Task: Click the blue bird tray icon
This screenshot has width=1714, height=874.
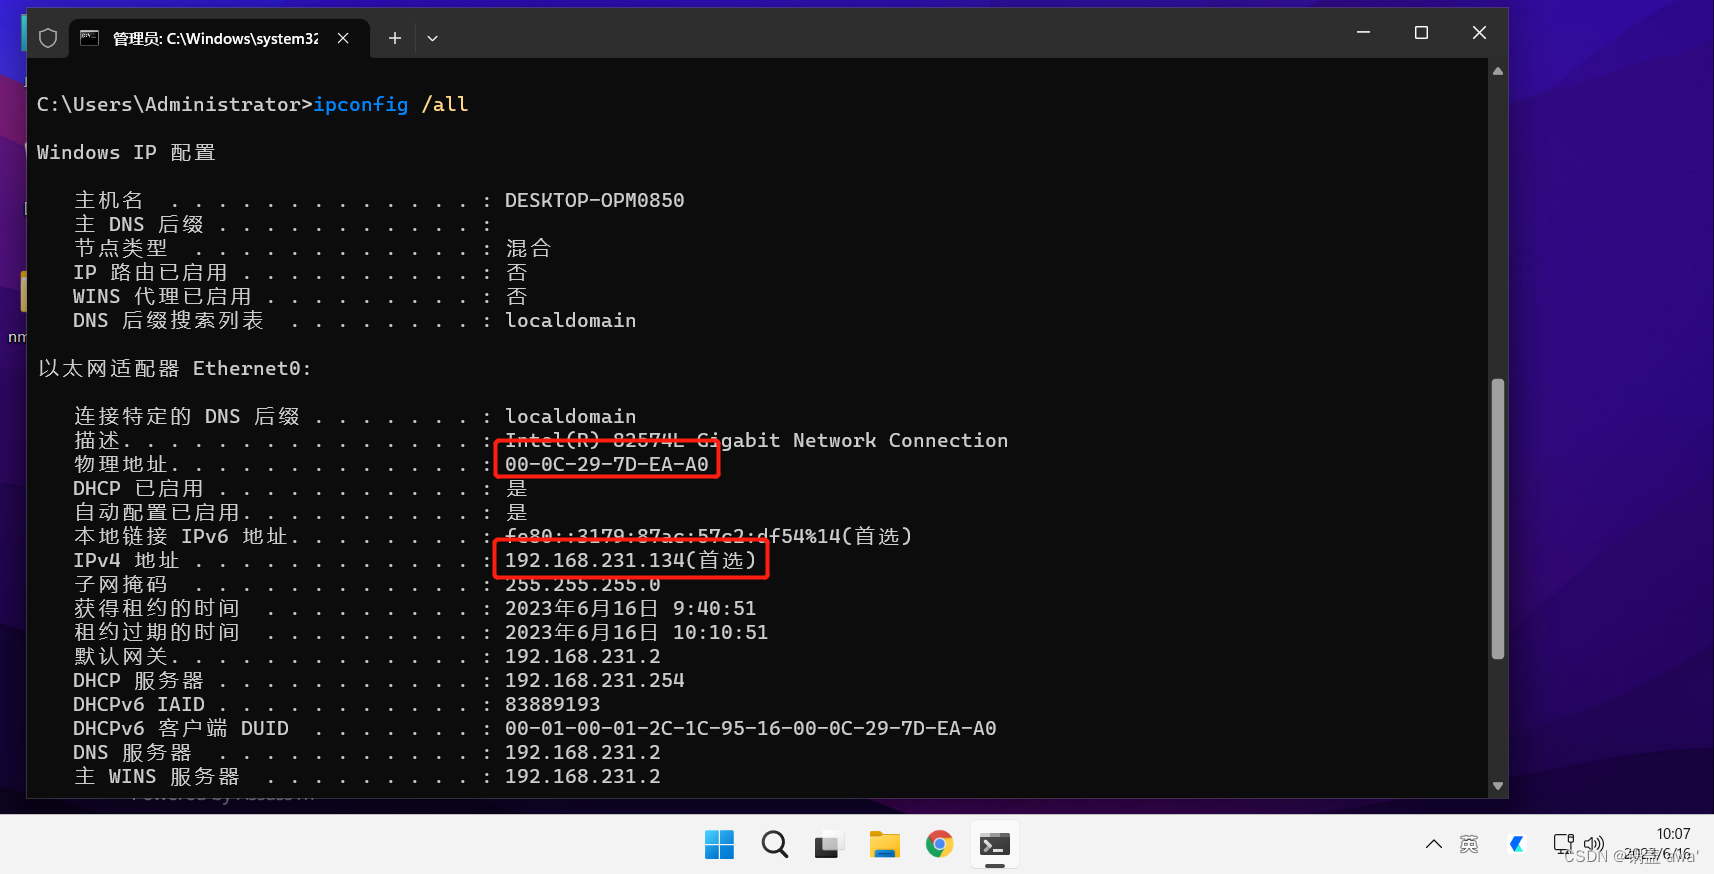Action: coord(1517,844)
